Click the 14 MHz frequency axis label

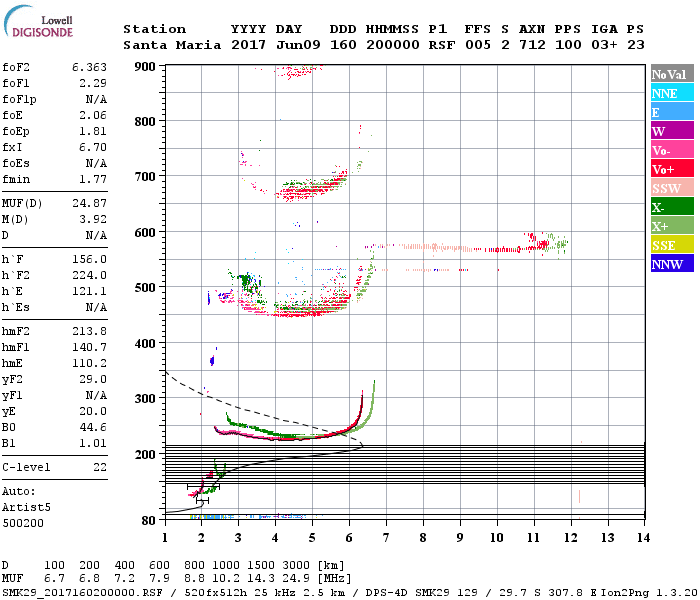click(643, 538)
